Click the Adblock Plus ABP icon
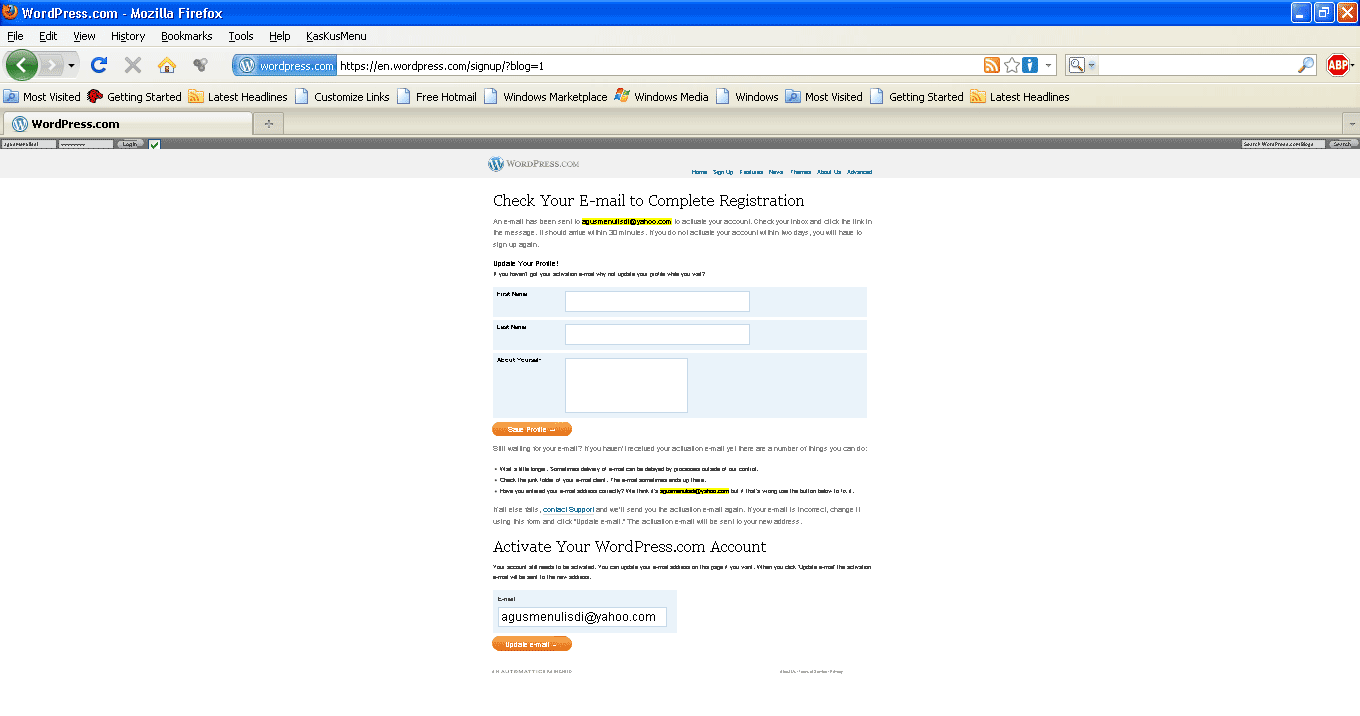The width and height of the screenshot is (1360, 716). 1337,65
